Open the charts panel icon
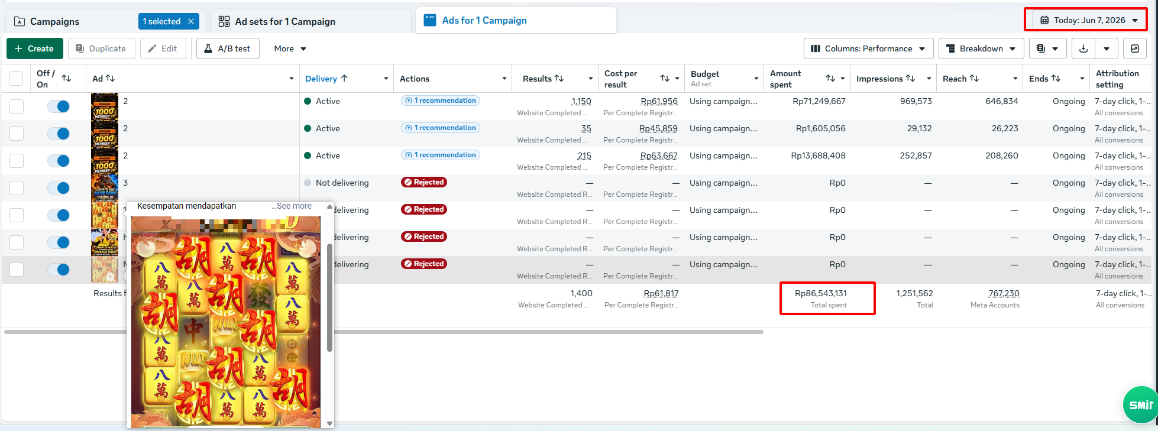1158x431 pixels. 1134,49
